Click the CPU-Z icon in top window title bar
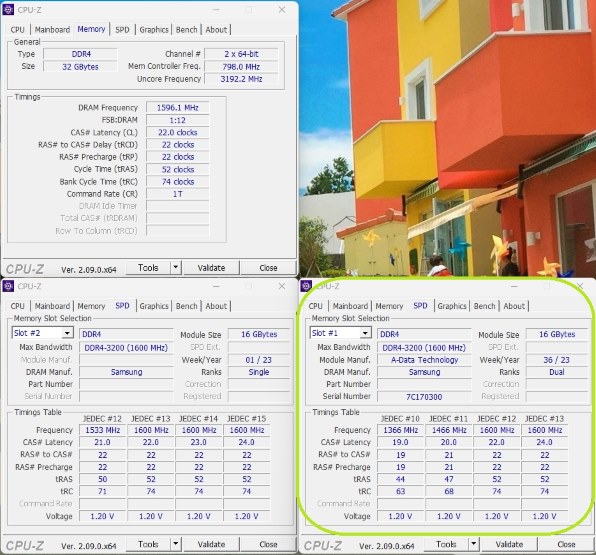The image size is (596, 555). (8, 10)
